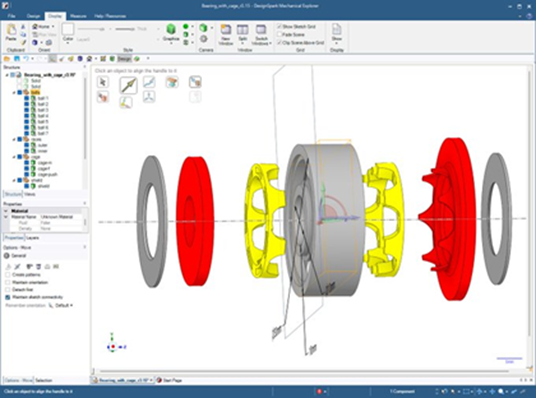536x398 pixels.
Task: Open the Remember orientation Default dropdown
Action: (64, 305)
